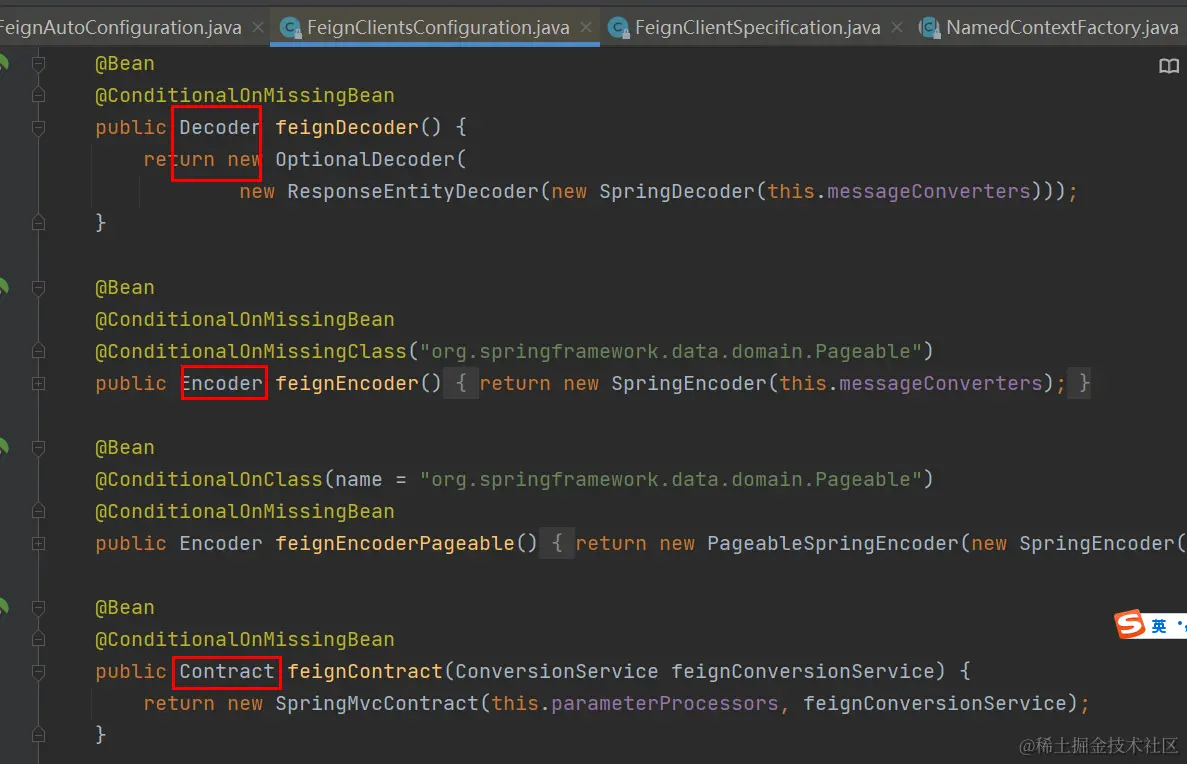Click the bean gutter icon beside feignEncoder's @Bean
Viewport: 1187px width, 764px height.
(x=4, y=288)
